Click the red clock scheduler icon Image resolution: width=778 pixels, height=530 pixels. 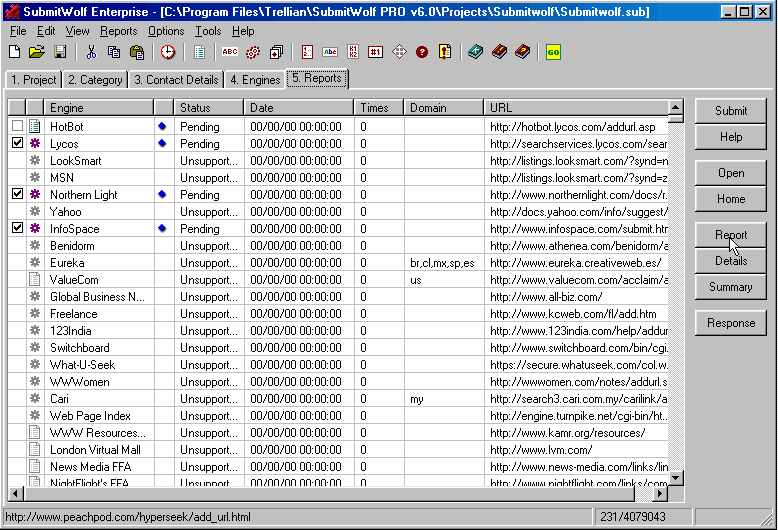pyautogui.click(x=168, y=52)
